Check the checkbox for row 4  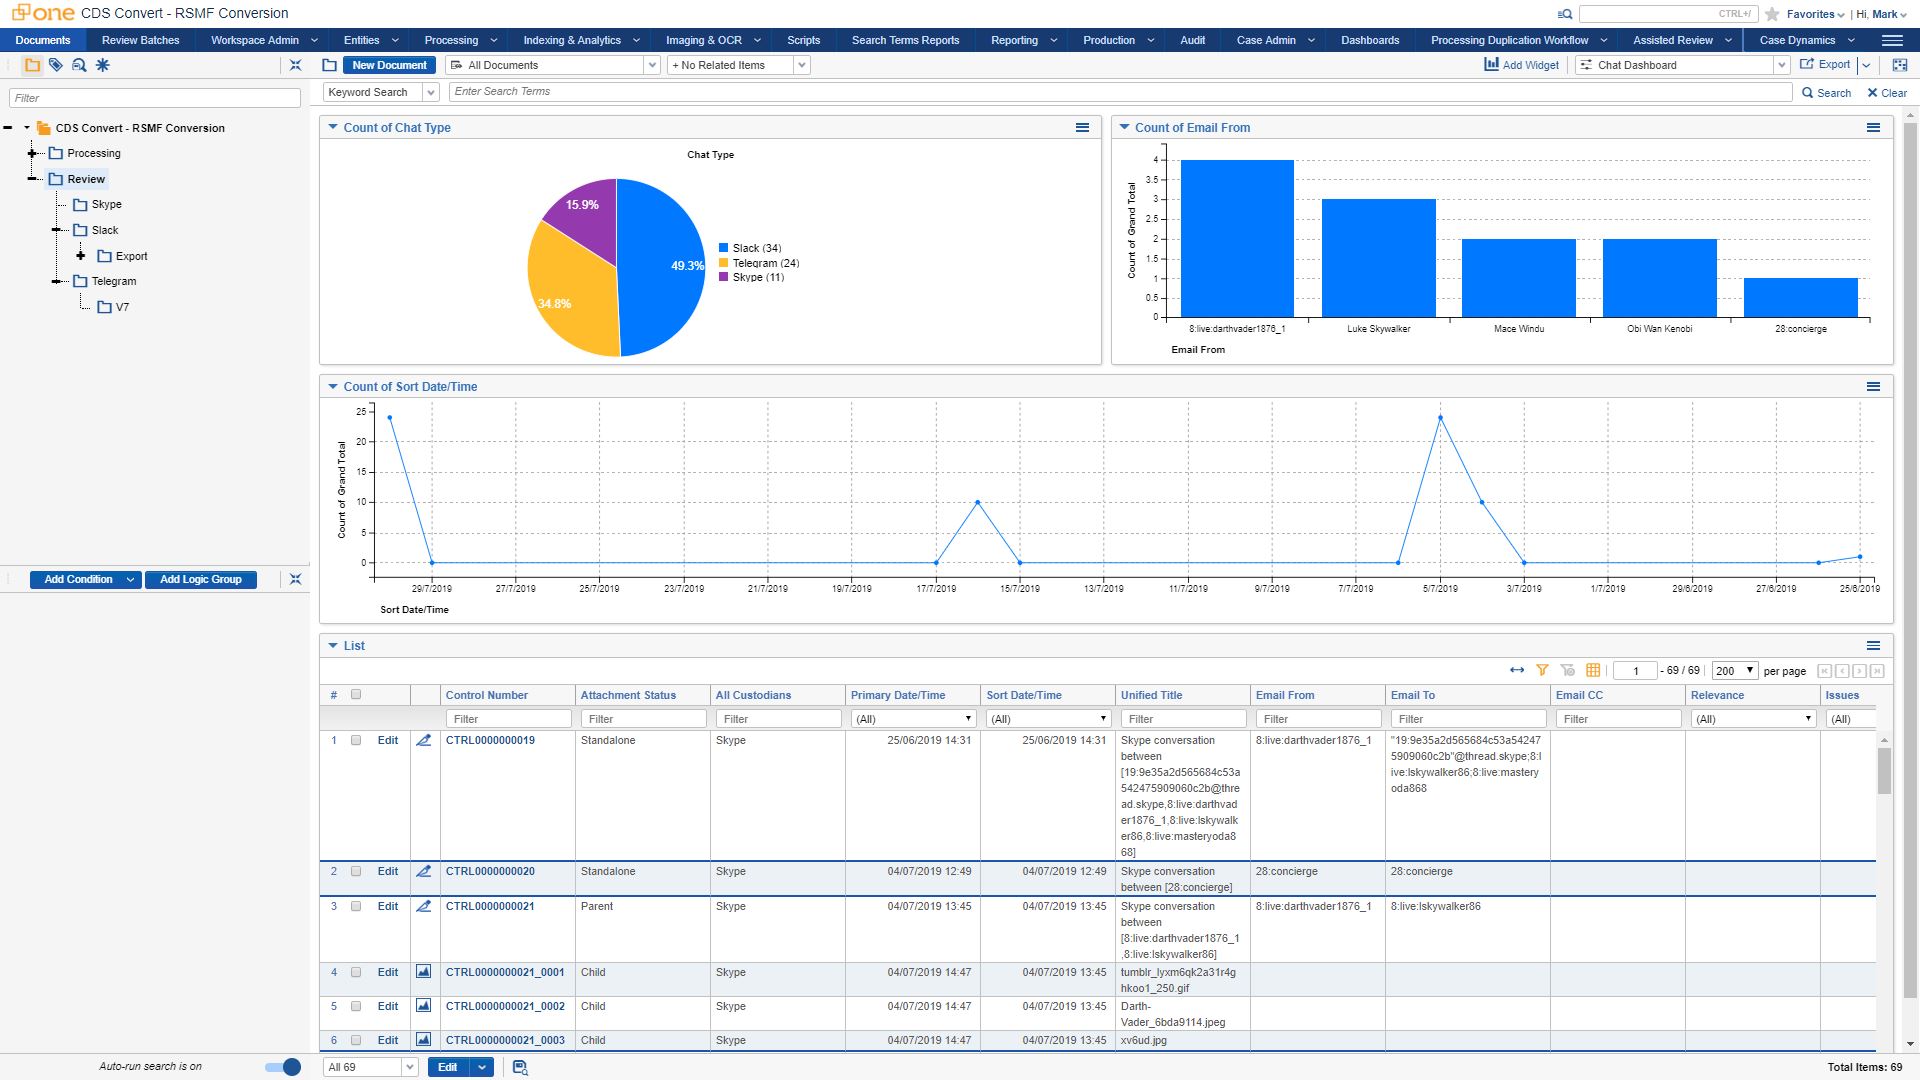[x=356, y=972]
